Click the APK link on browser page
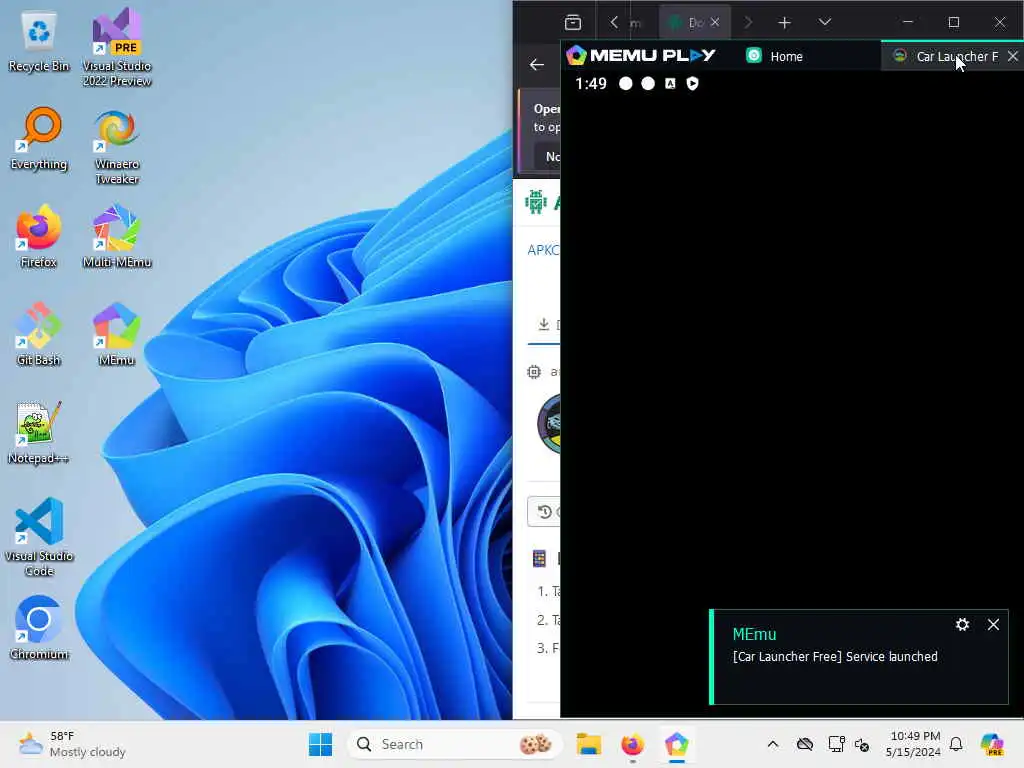The width and height of the screenshot is (1024, 768). click(543, 250)
